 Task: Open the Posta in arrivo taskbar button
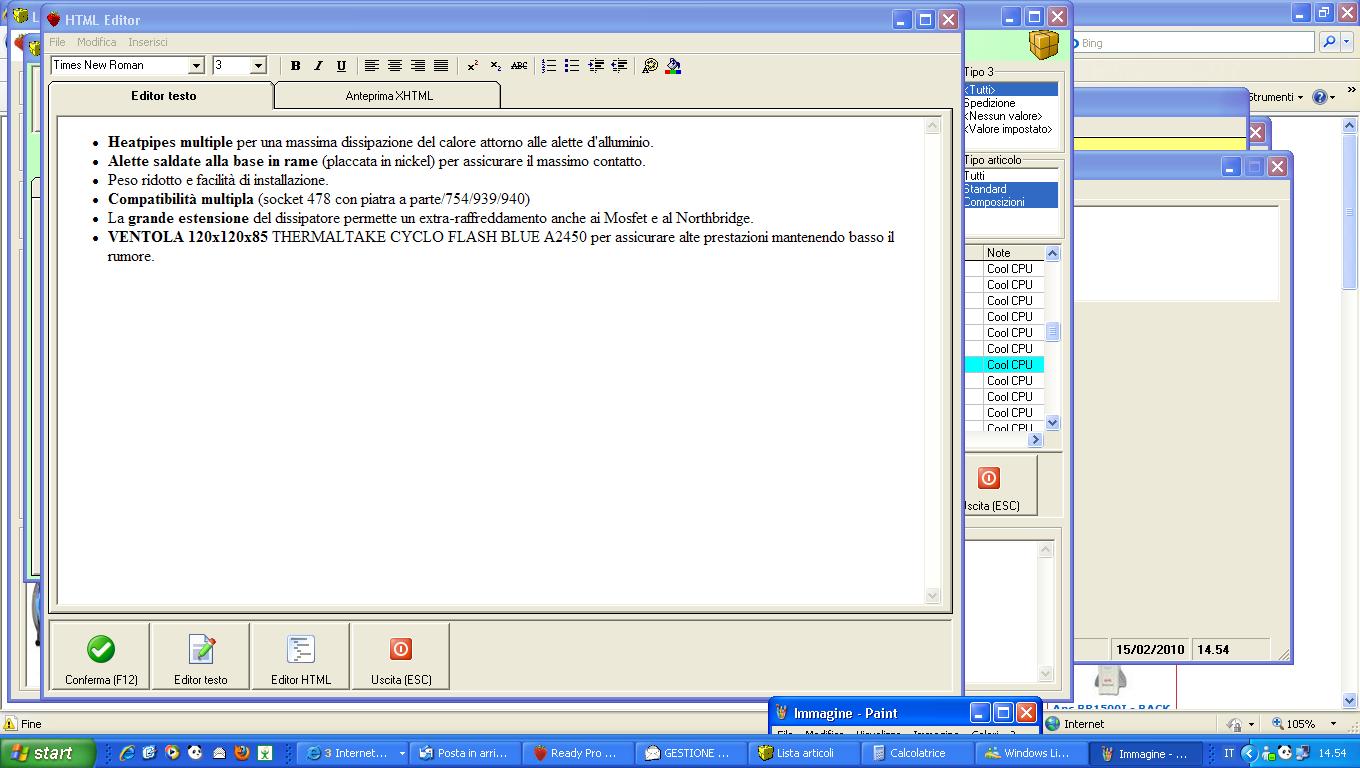pos(463,753)
